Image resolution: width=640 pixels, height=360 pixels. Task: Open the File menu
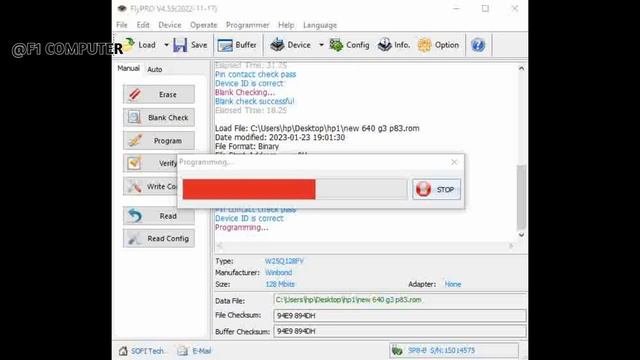[122, 25]
